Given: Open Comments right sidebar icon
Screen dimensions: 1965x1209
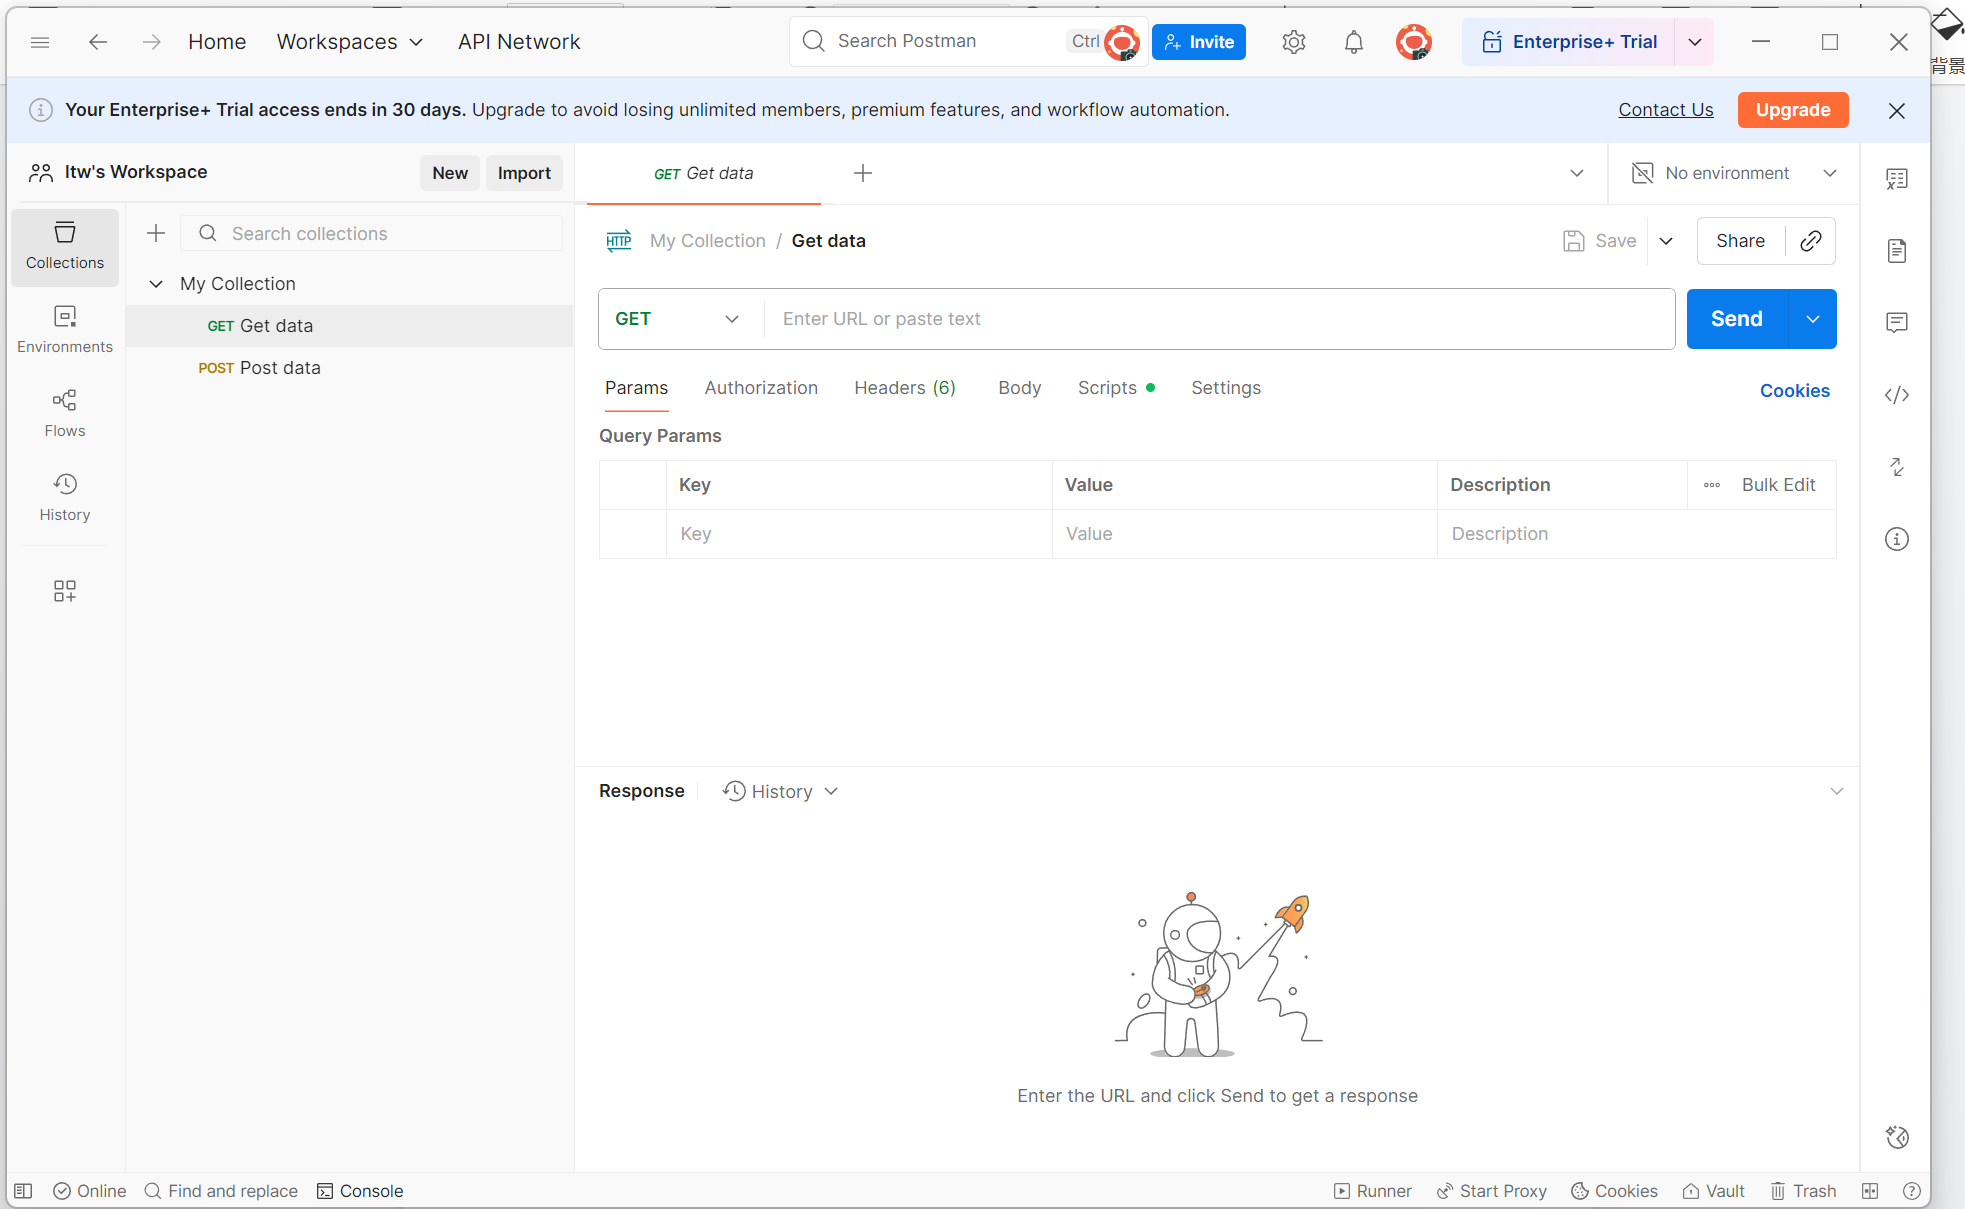Looking at the screenshot, I should tap(1897, 323).
